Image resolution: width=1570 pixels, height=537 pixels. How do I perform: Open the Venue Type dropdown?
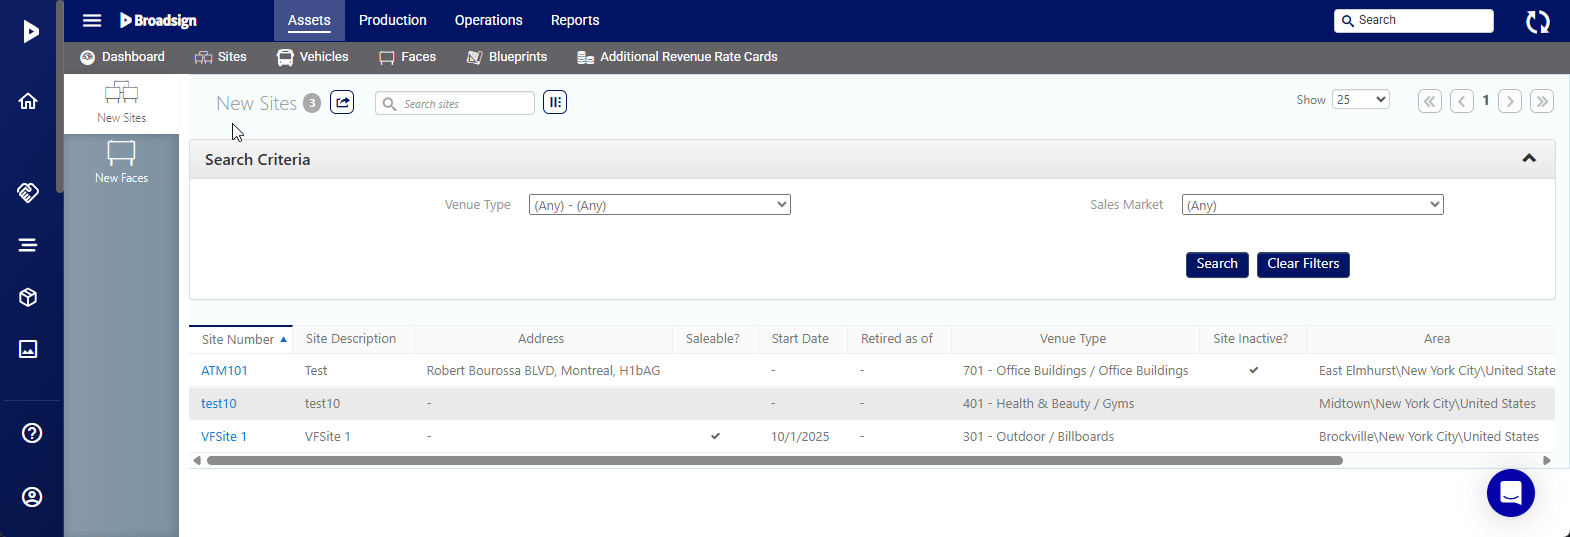coord(659,205)
